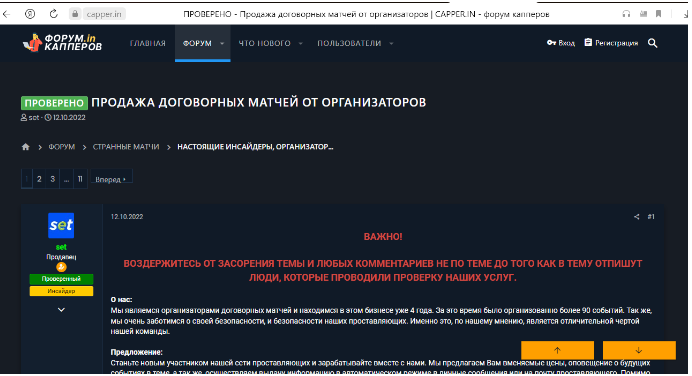Select page 1 in pagination
The image size is (692, 376).
click(x=26, y=179)
